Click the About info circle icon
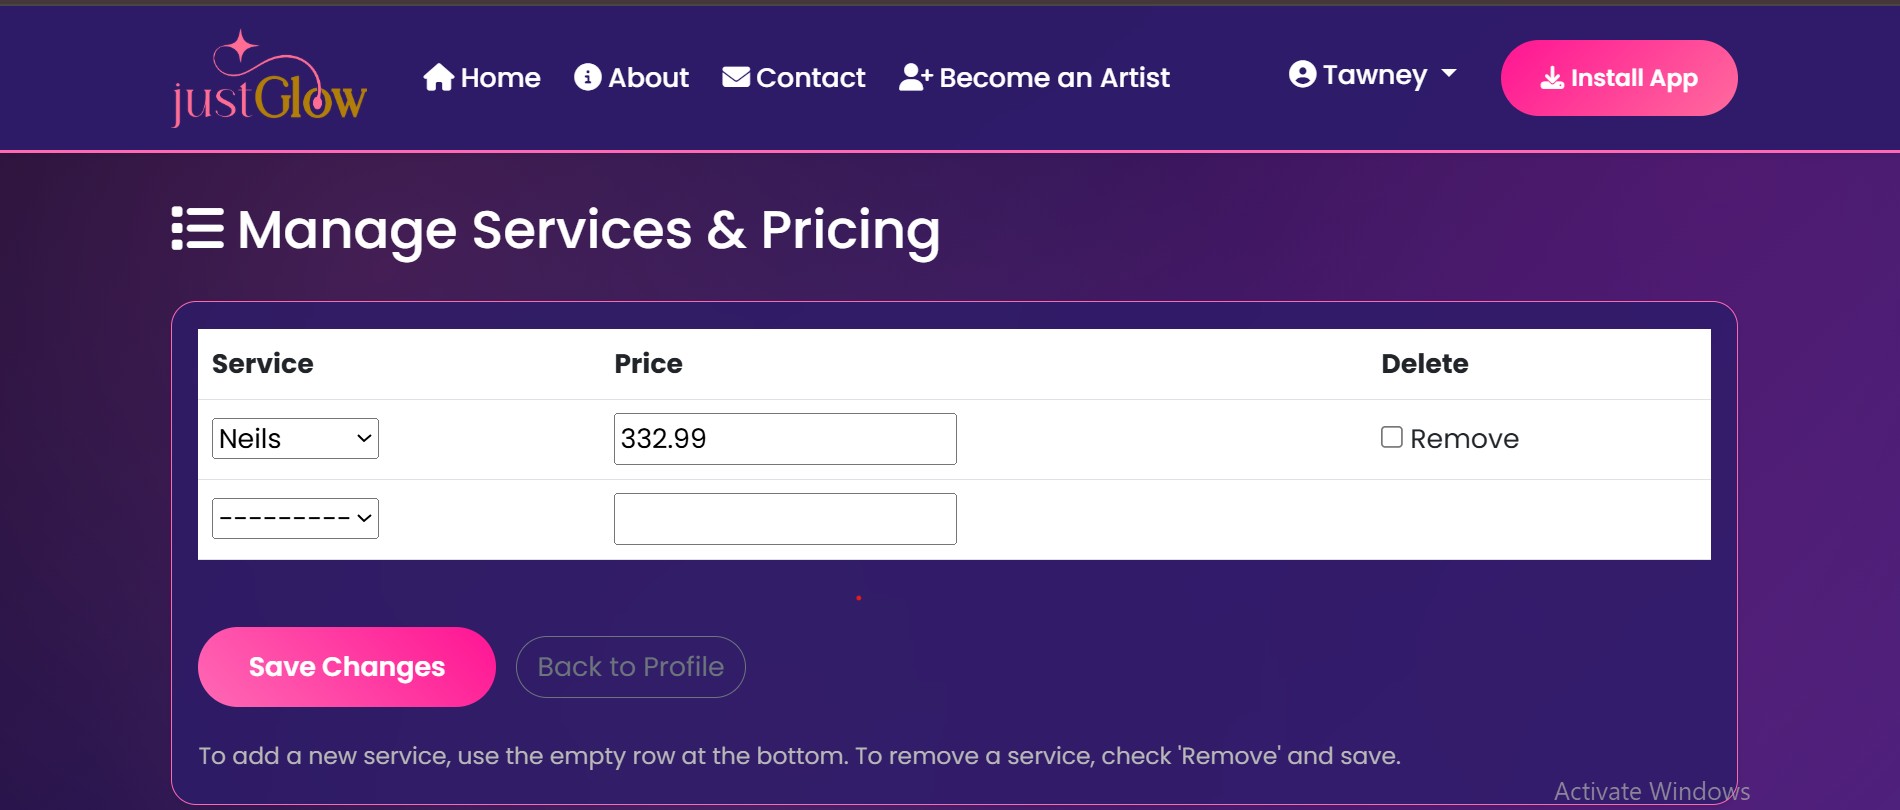The image size is (1900, 810). [x=587, y=77]
